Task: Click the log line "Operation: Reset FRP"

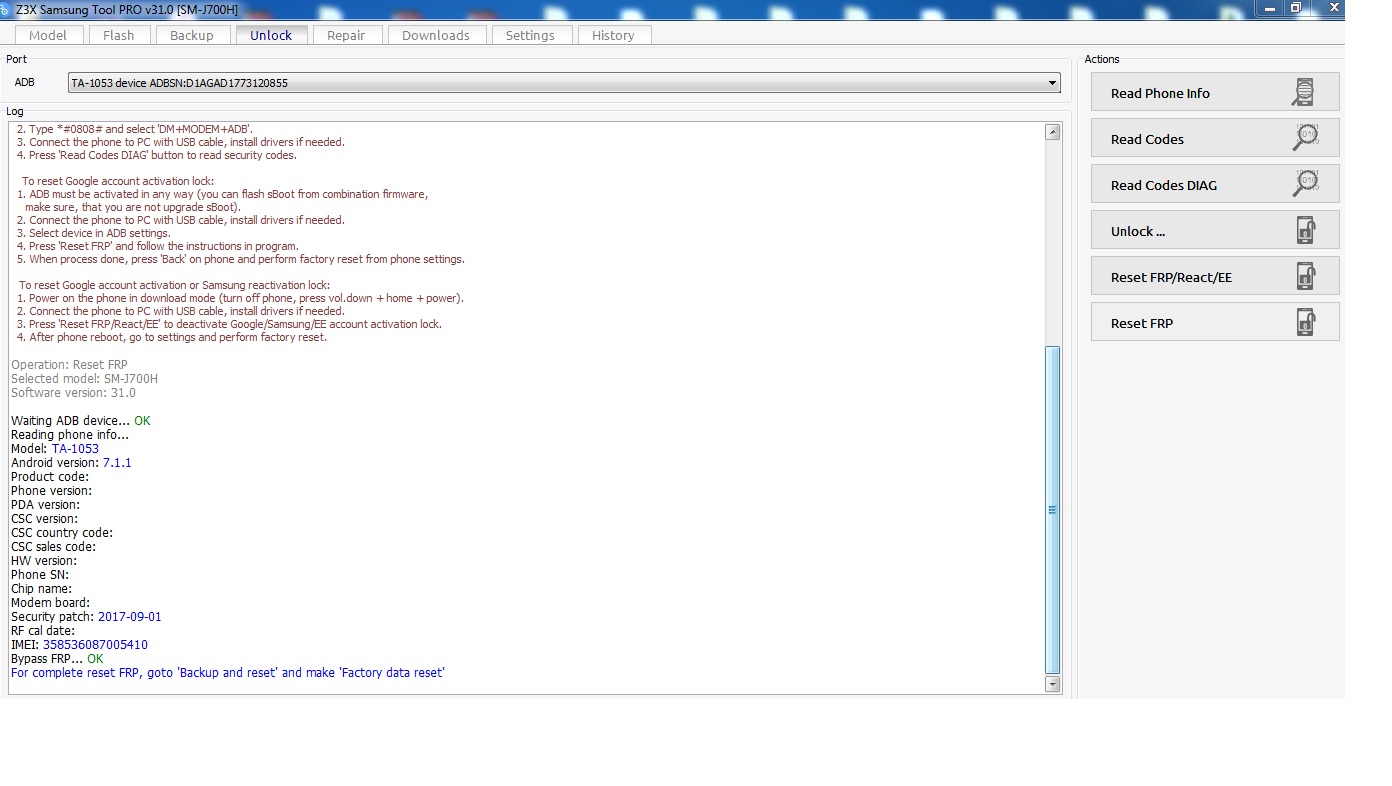Action: 69,365
